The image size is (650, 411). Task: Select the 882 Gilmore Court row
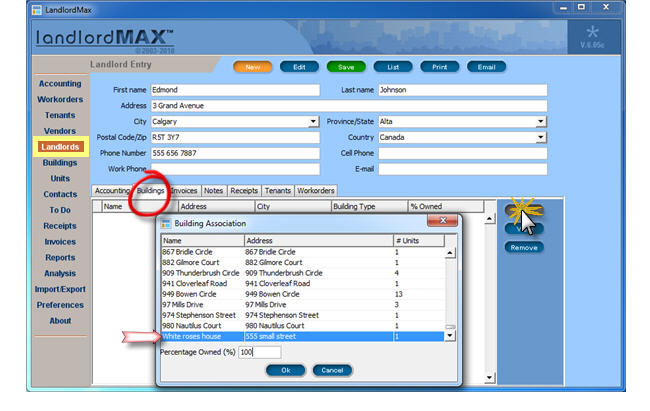pos(303,263)
